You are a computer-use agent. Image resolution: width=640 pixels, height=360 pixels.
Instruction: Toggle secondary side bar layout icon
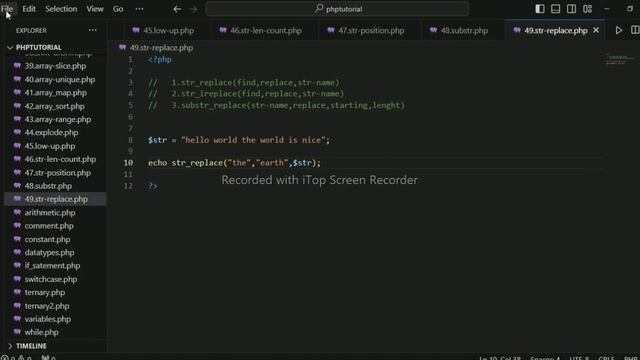click(571, 9)
